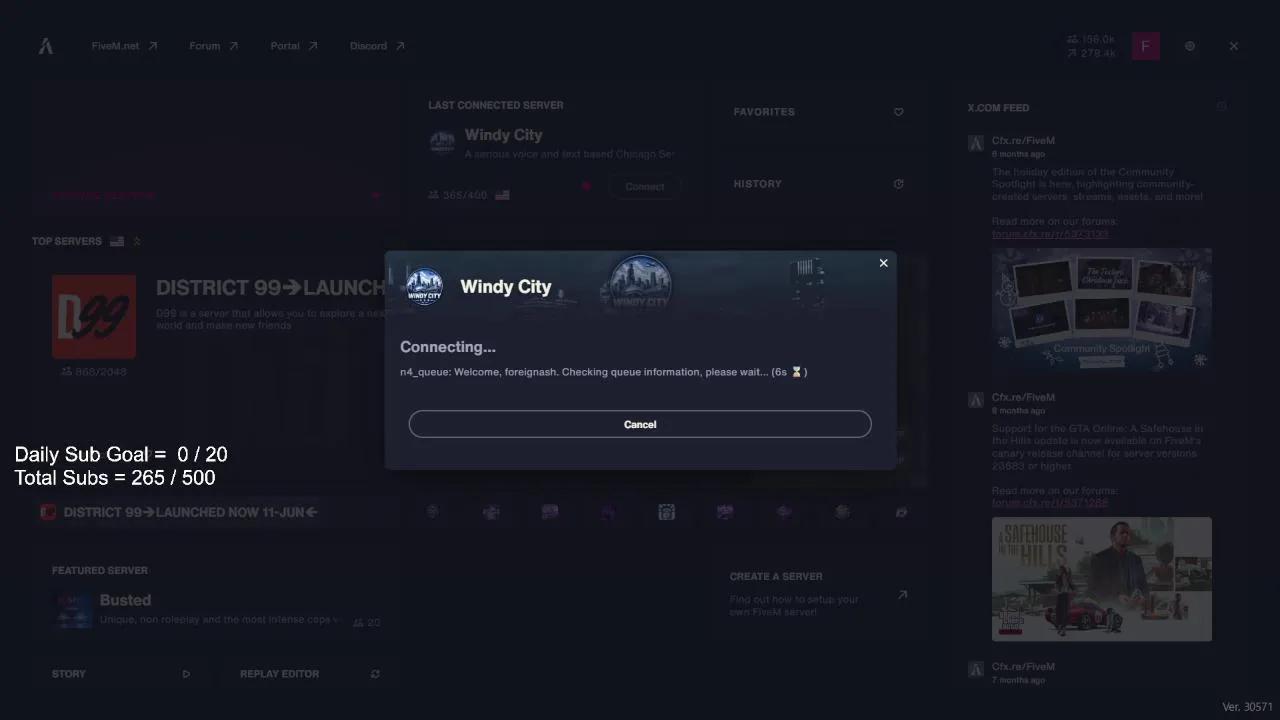This screenshot has height=720, width=1280.
Task: Click the rightmost icon in server icon row
Action: tap(901, 512)
